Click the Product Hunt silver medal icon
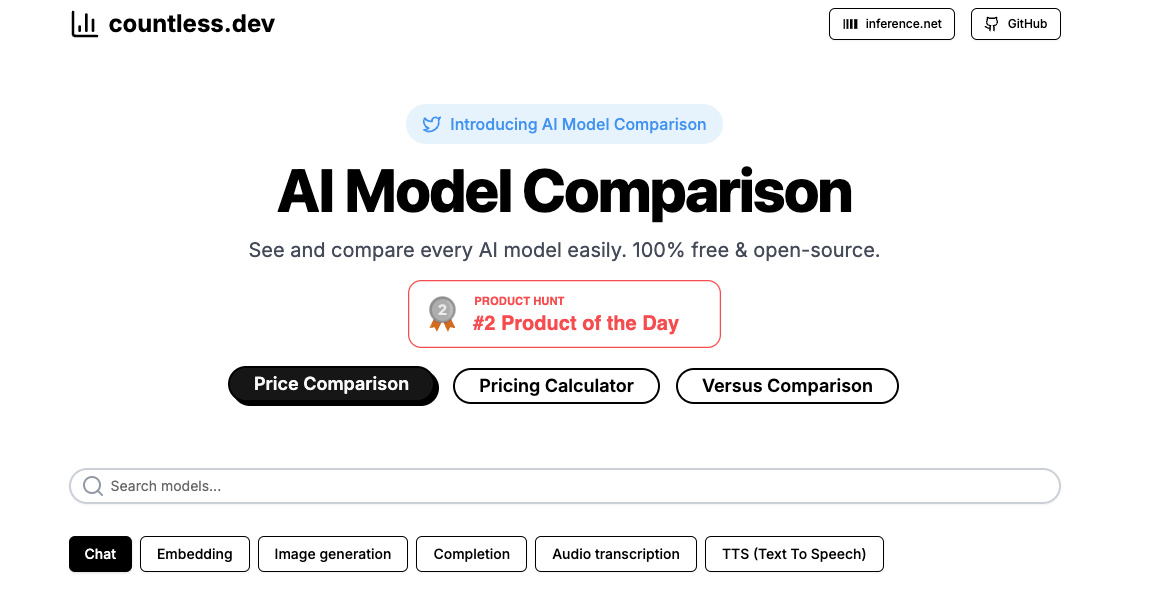 [442, 313]
